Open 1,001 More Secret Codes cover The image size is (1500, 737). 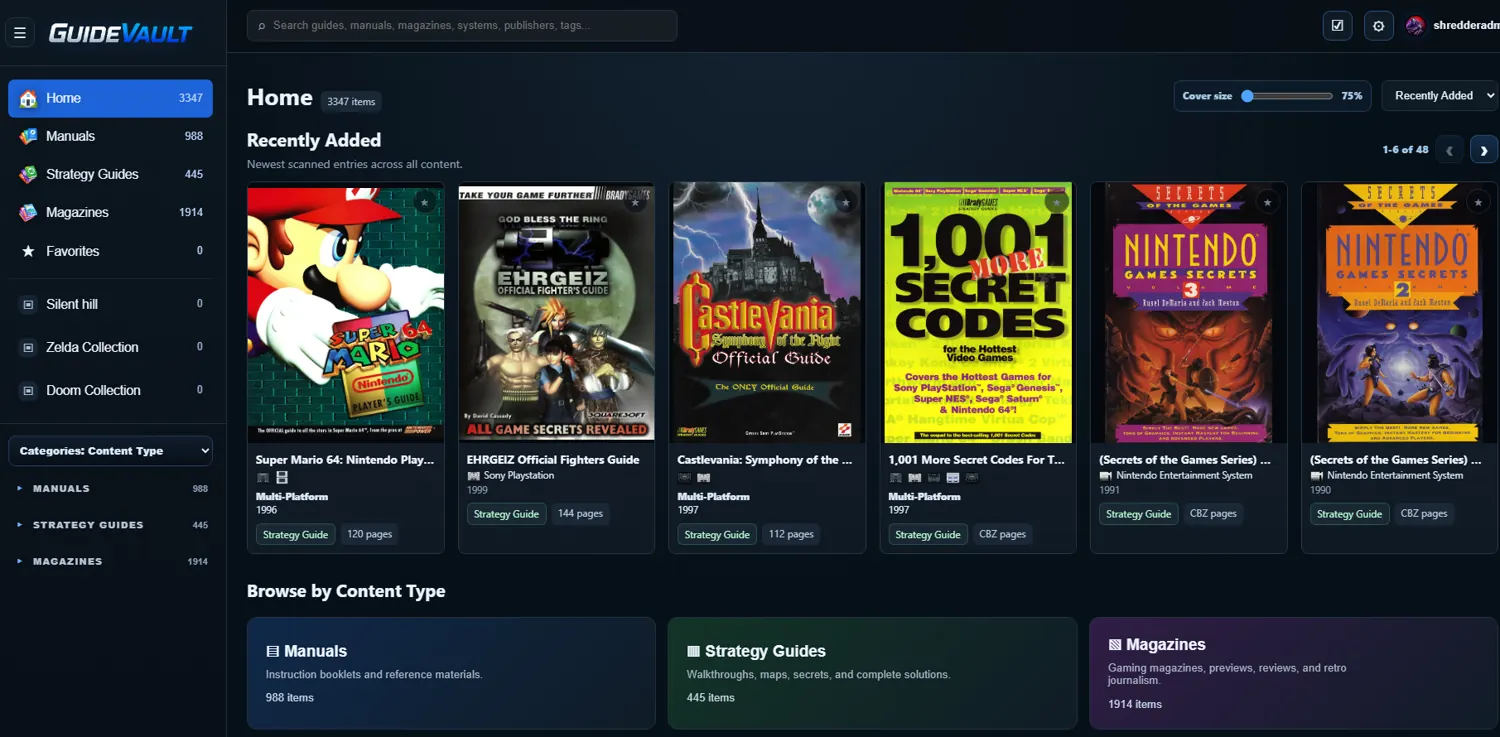tap(979, 312)
